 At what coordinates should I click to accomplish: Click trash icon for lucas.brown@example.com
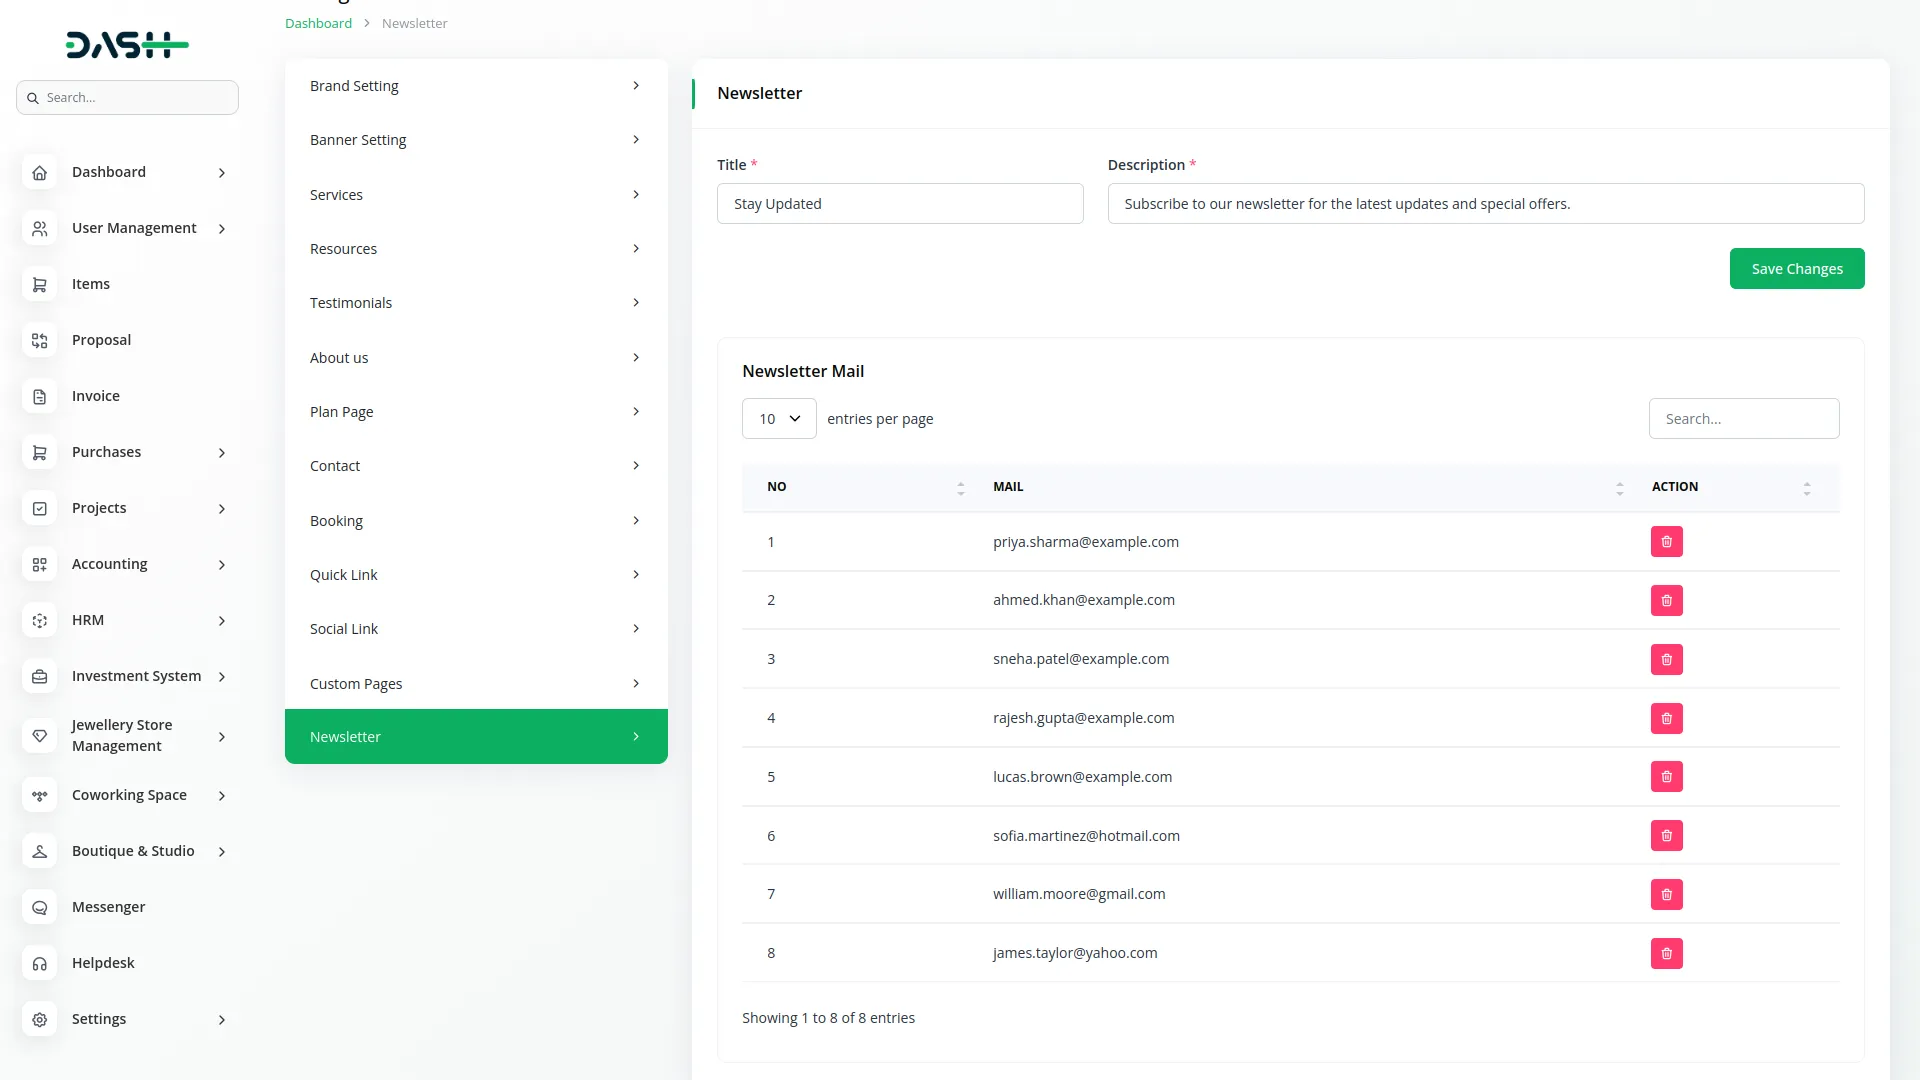point(1666,777)
